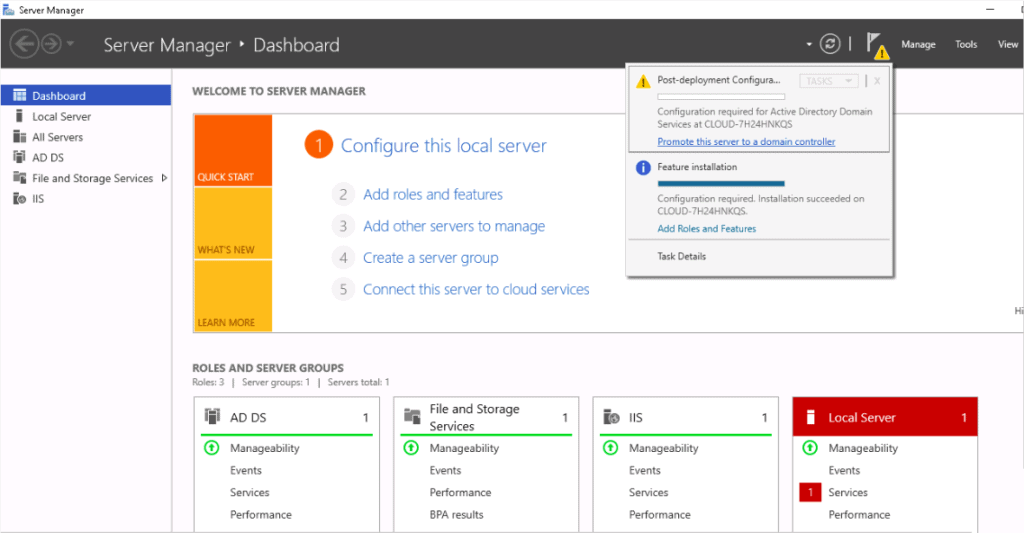
Task: Click red alert badge beside Local Server Services
Action: pos(810,493)
